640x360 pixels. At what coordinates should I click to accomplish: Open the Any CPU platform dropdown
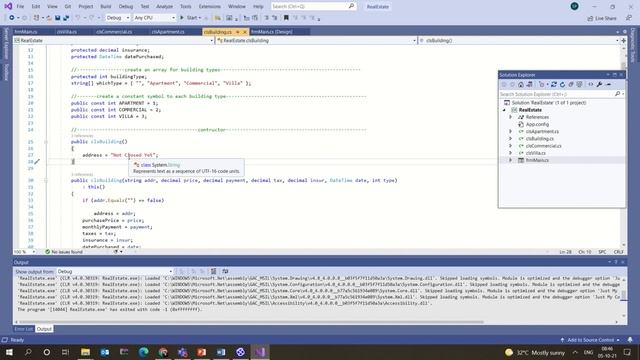tap(154, 18)
